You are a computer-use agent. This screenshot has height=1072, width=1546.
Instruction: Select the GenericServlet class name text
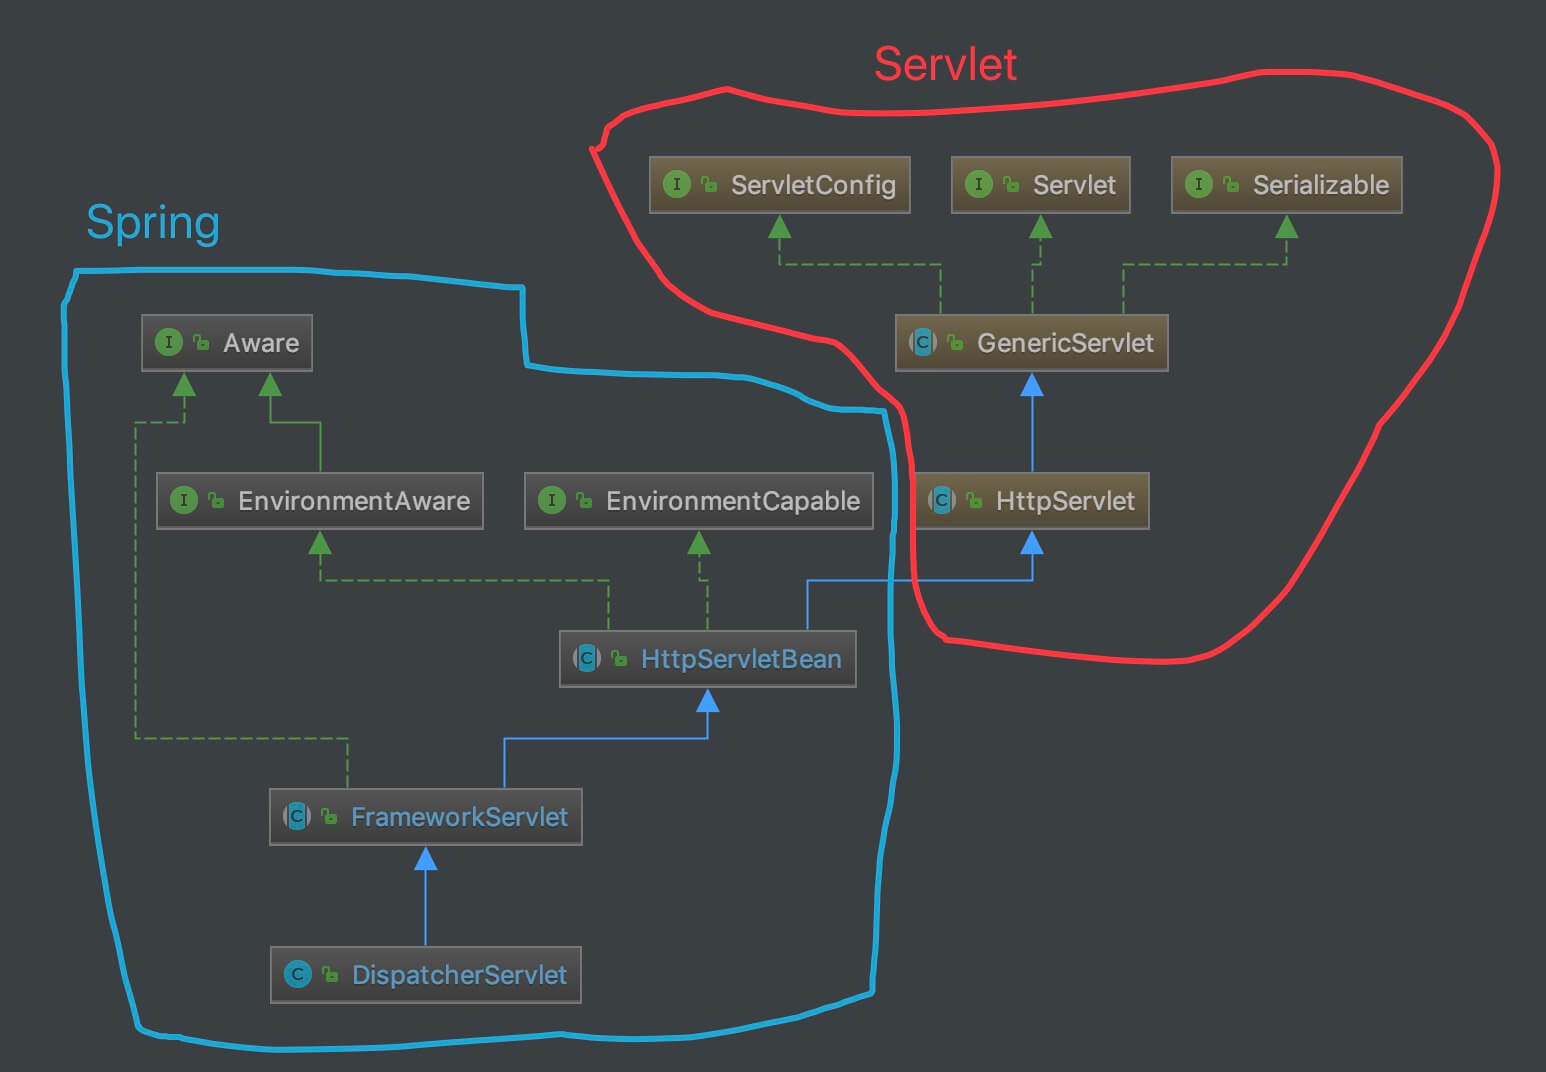tap(1065, 343)
